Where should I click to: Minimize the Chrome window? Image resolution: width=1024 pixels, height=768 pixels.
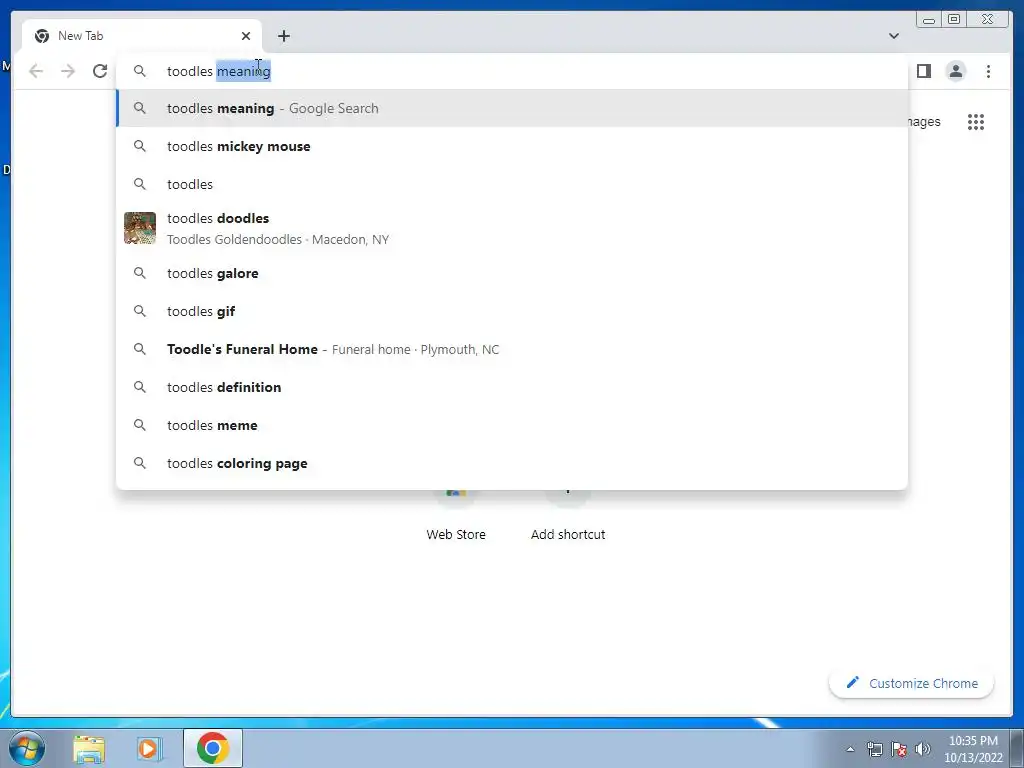click(x=929, y=20)
